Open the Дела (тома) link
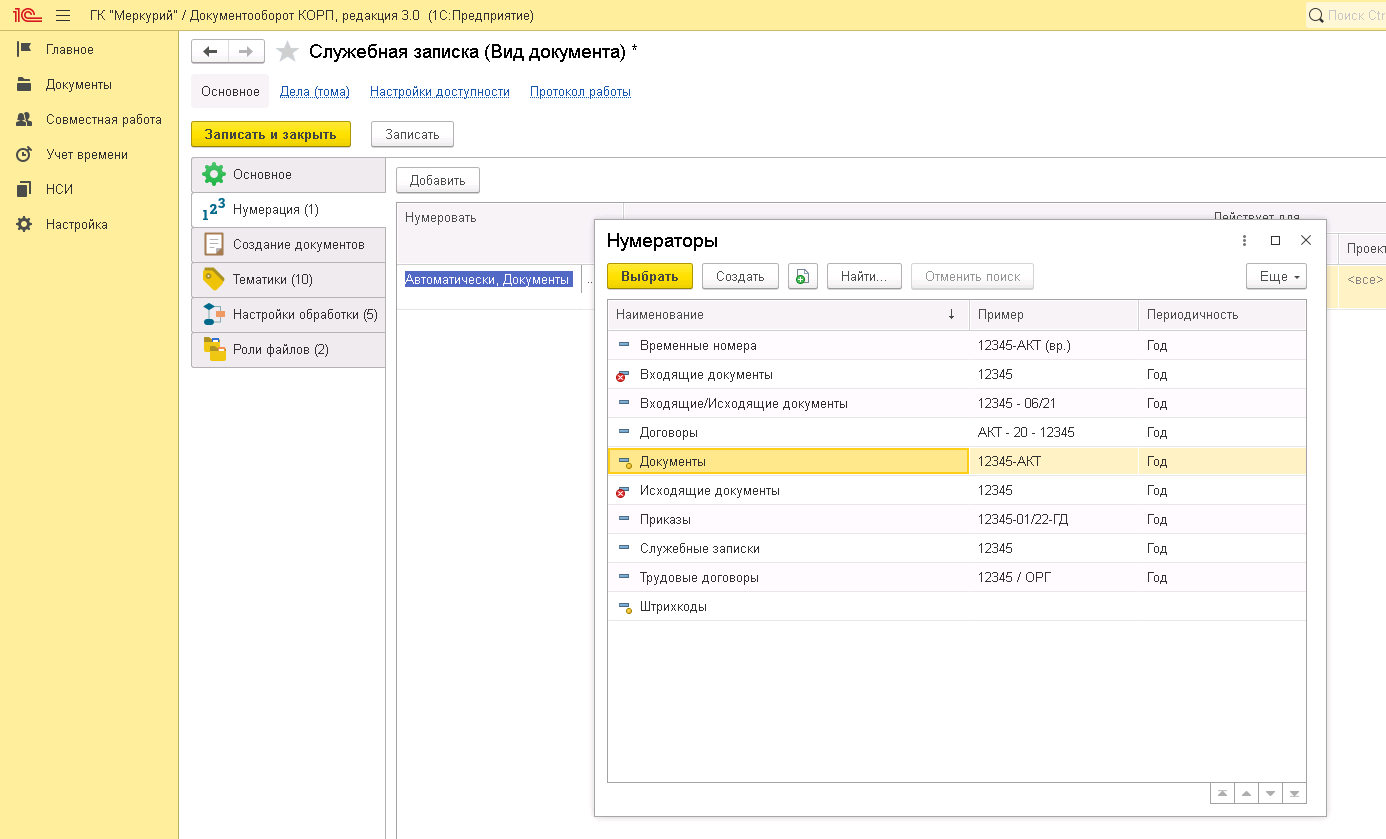The image size is (1386, 839). pyautogui.click(x=315, y=92)
